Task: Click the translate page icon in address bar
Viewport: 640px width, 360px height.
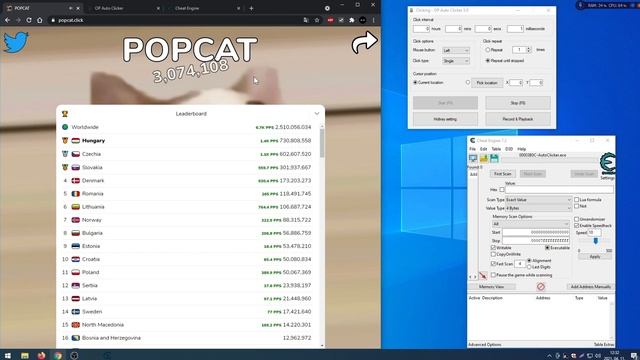Action: (306, 20)
